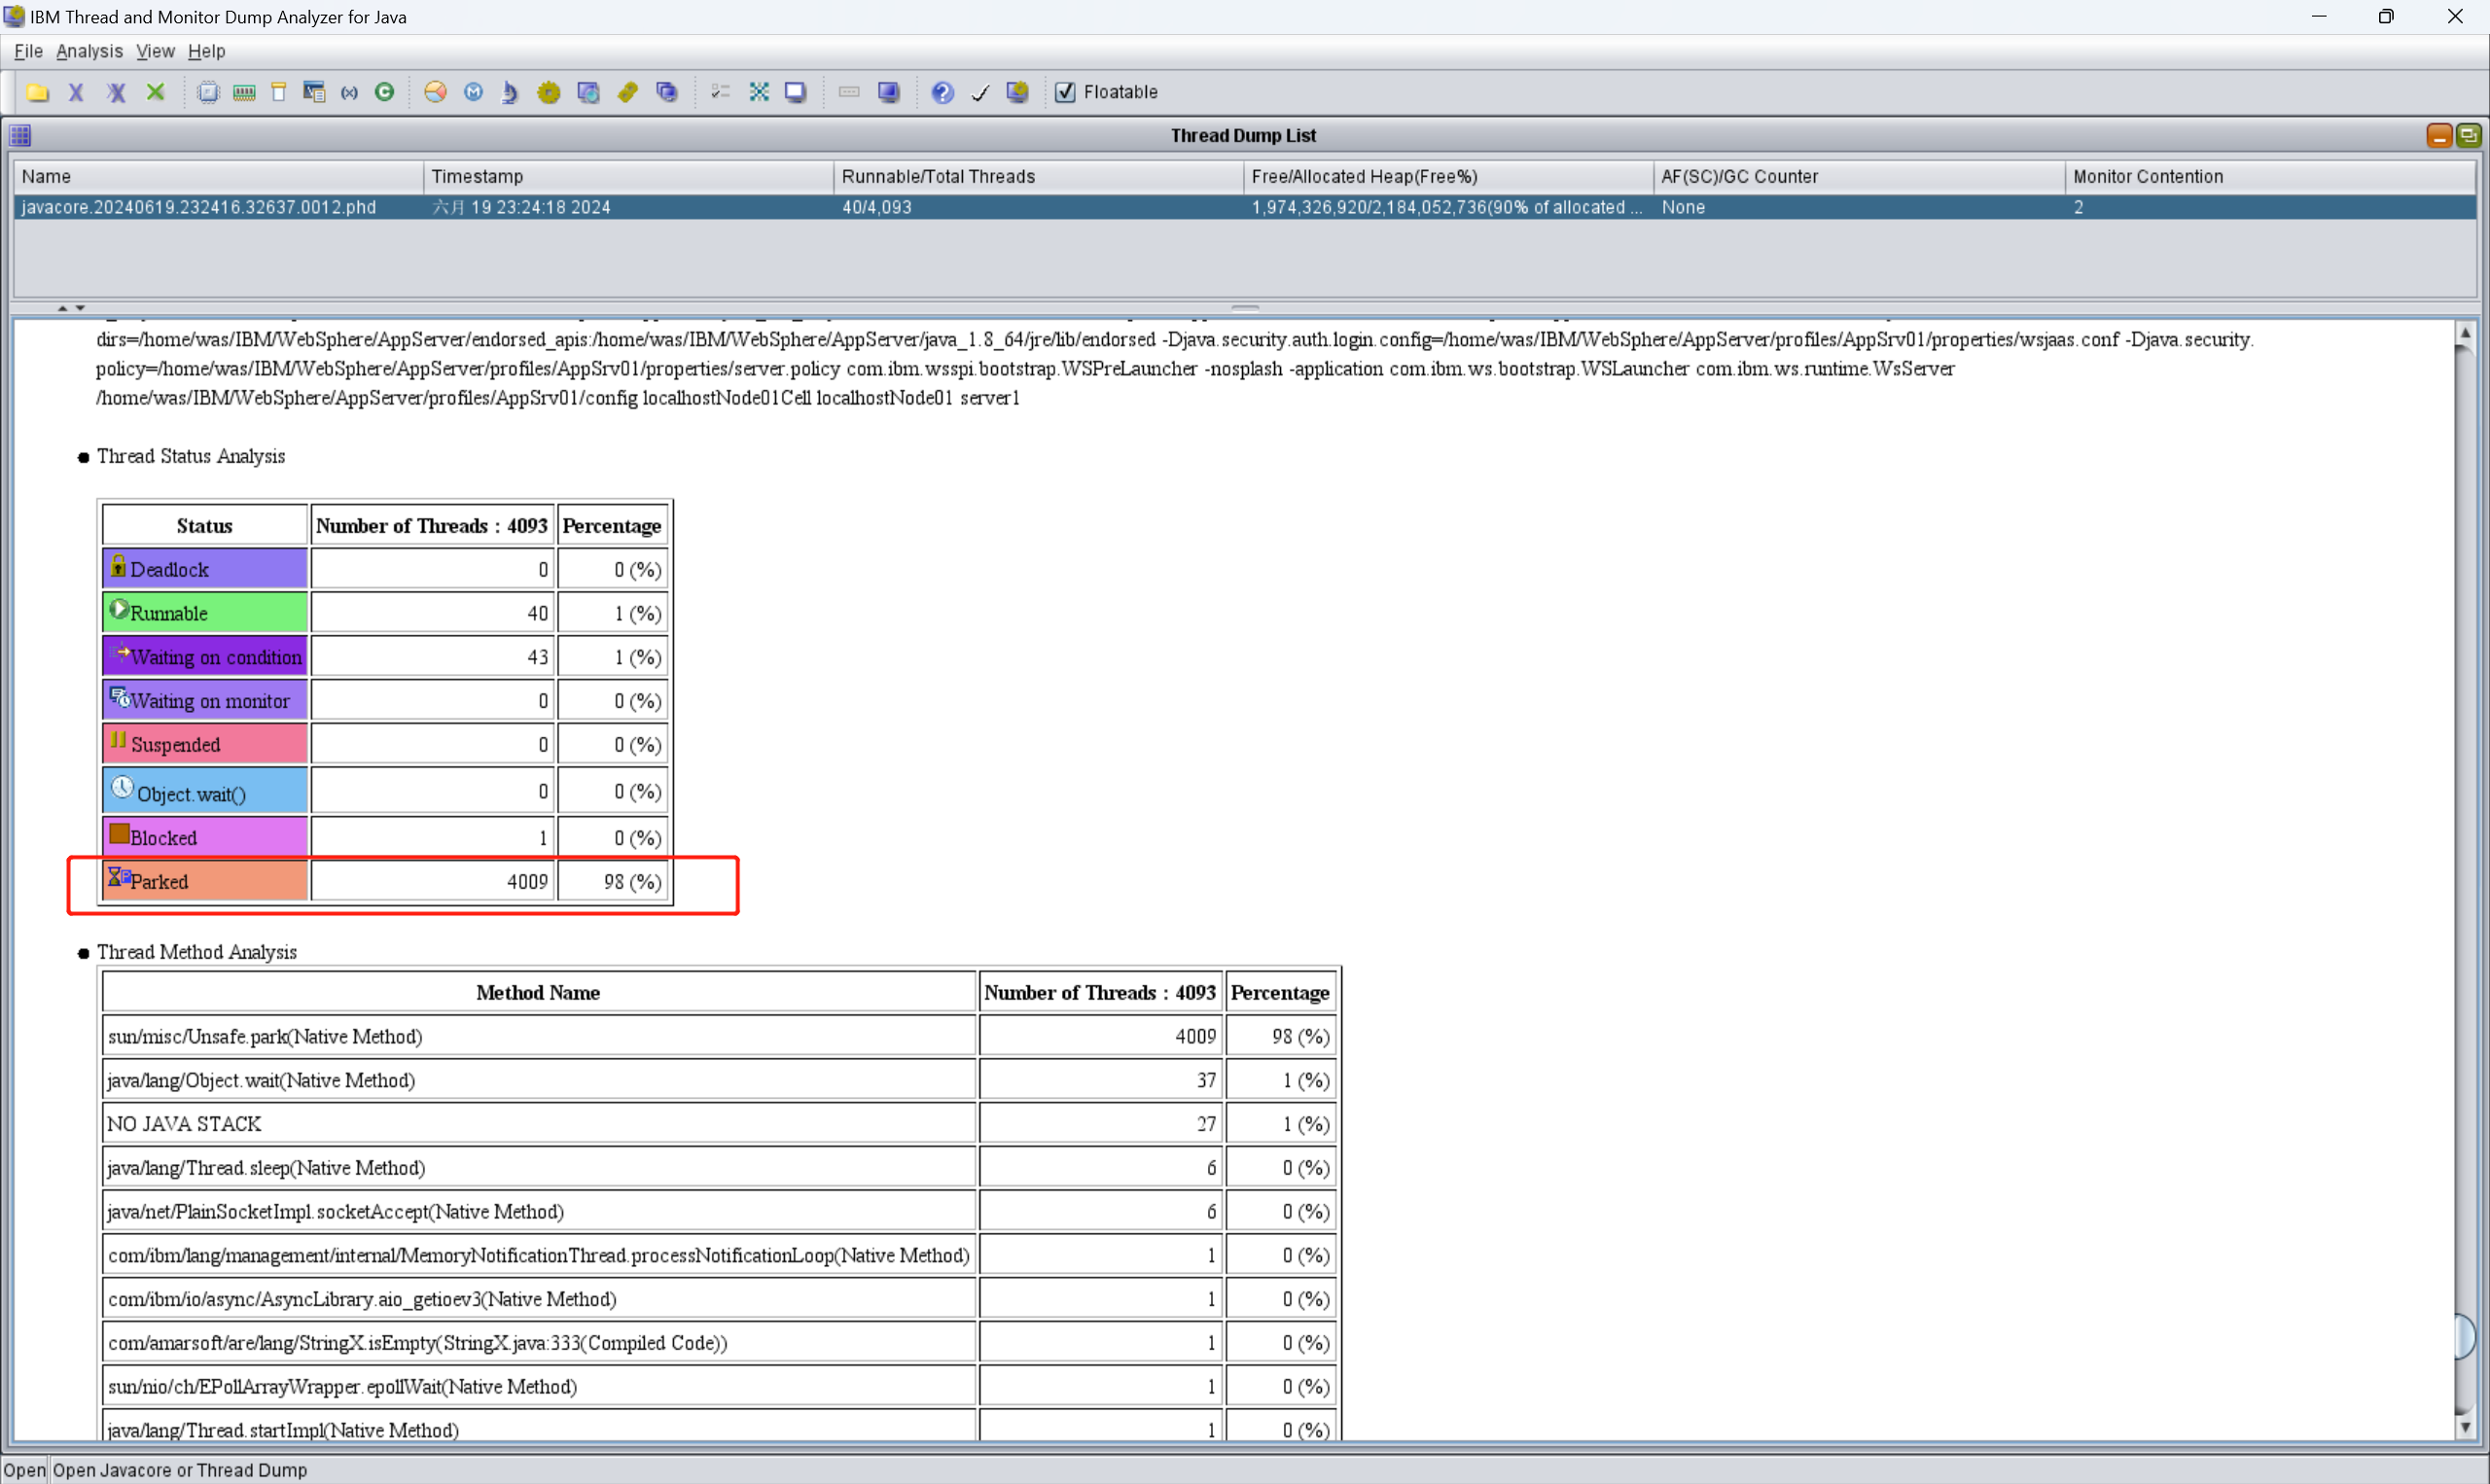Click the Monitor Contention column header
This screenshot has width=2490, height=1484.
pyautogui.click(x=2270, y=177)
